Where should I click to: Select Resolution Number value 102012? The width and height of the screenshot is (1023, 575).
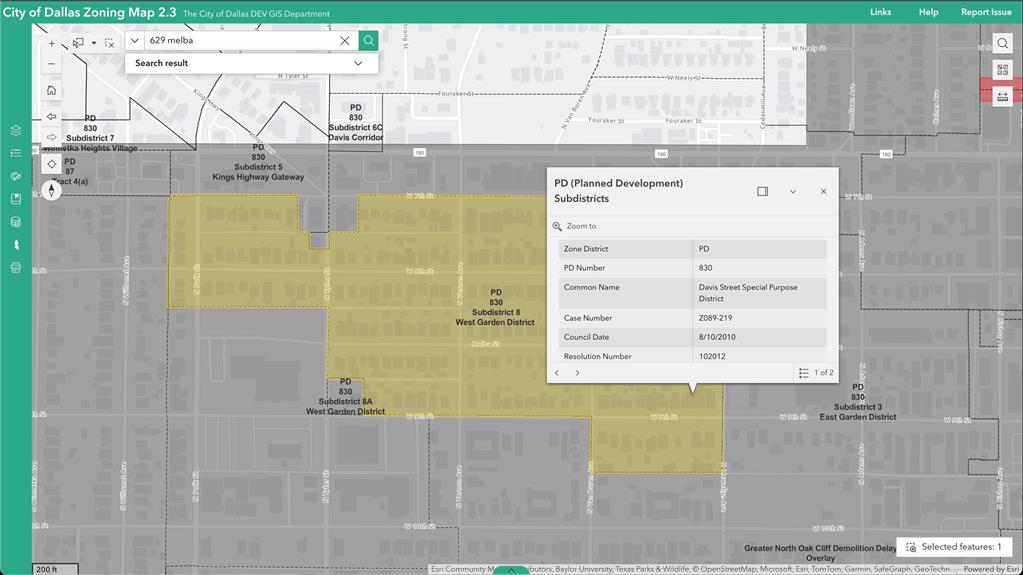pyautogui.click(x=712, y=356)
